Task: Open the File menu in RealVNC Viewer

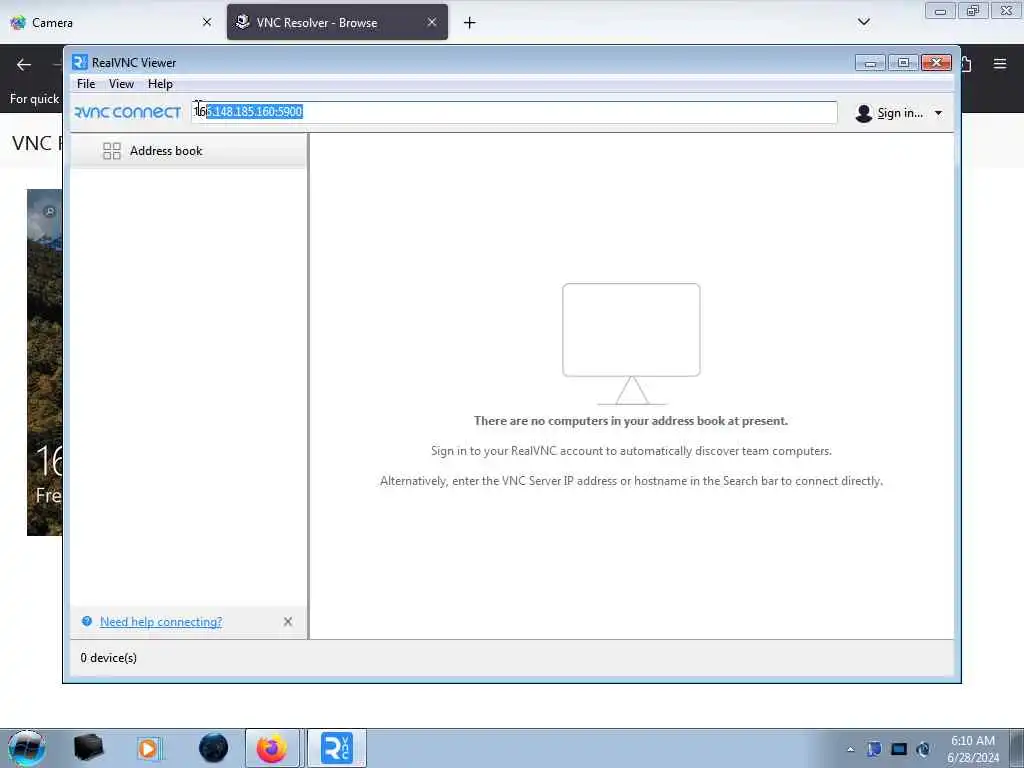Action: click(86, 84)
